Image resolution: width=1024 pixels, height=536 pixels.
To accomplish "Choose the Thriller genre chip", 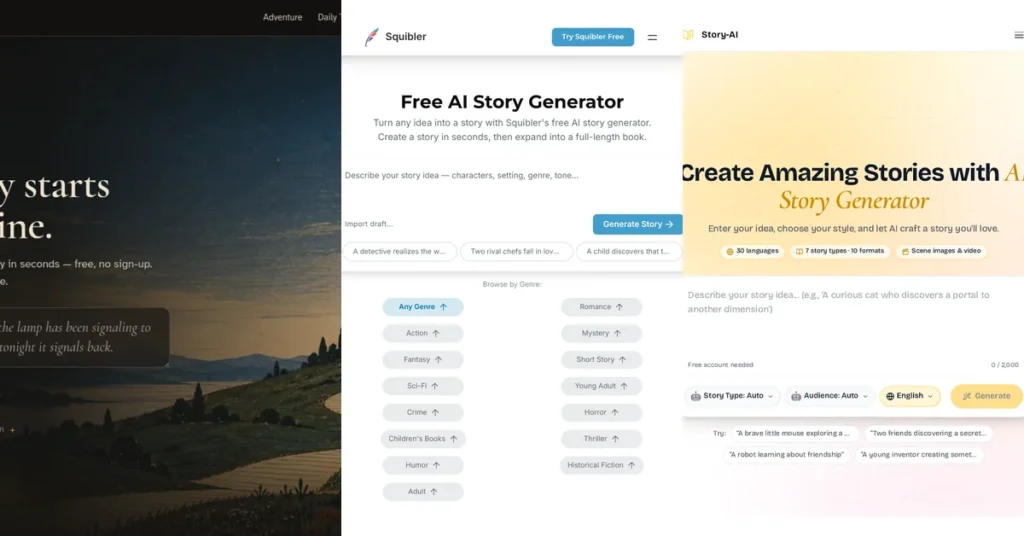I will pos(601,439).
